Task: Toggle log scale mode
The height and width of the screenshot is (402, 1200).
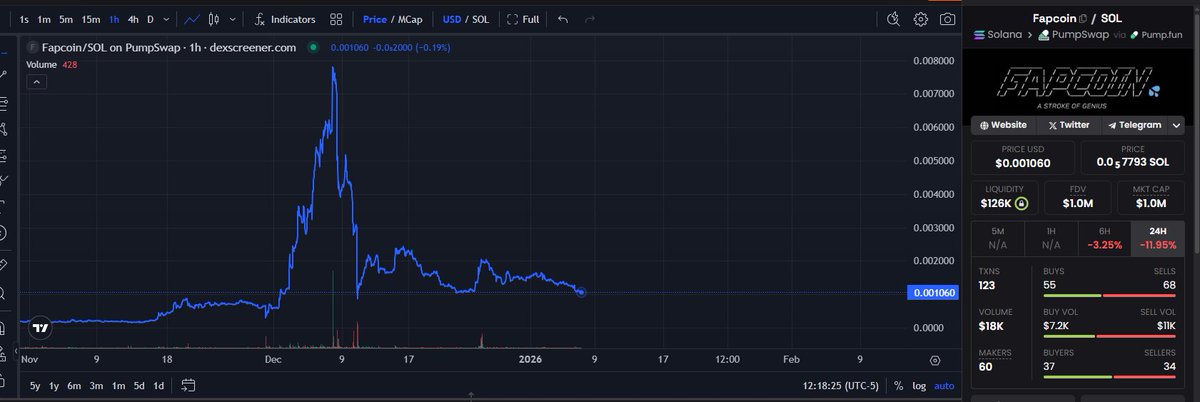Action: pos(917,385)
